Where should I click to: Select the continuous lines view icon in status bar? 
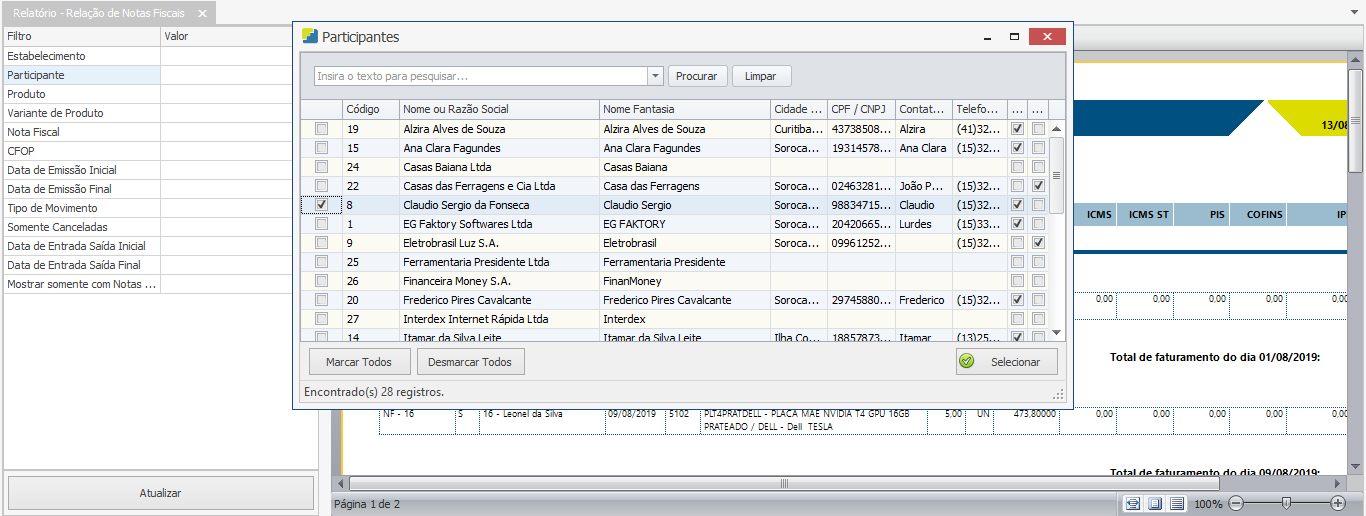(1177, 503)
